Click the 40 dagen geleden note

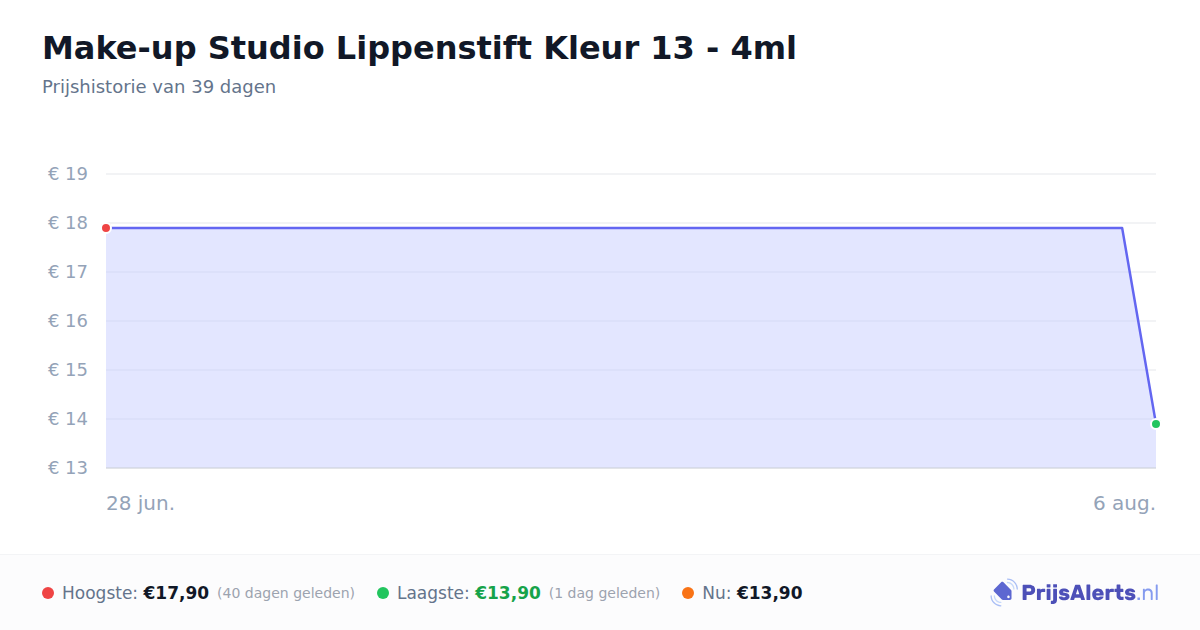pyautogui.click(x=286, y=593)
